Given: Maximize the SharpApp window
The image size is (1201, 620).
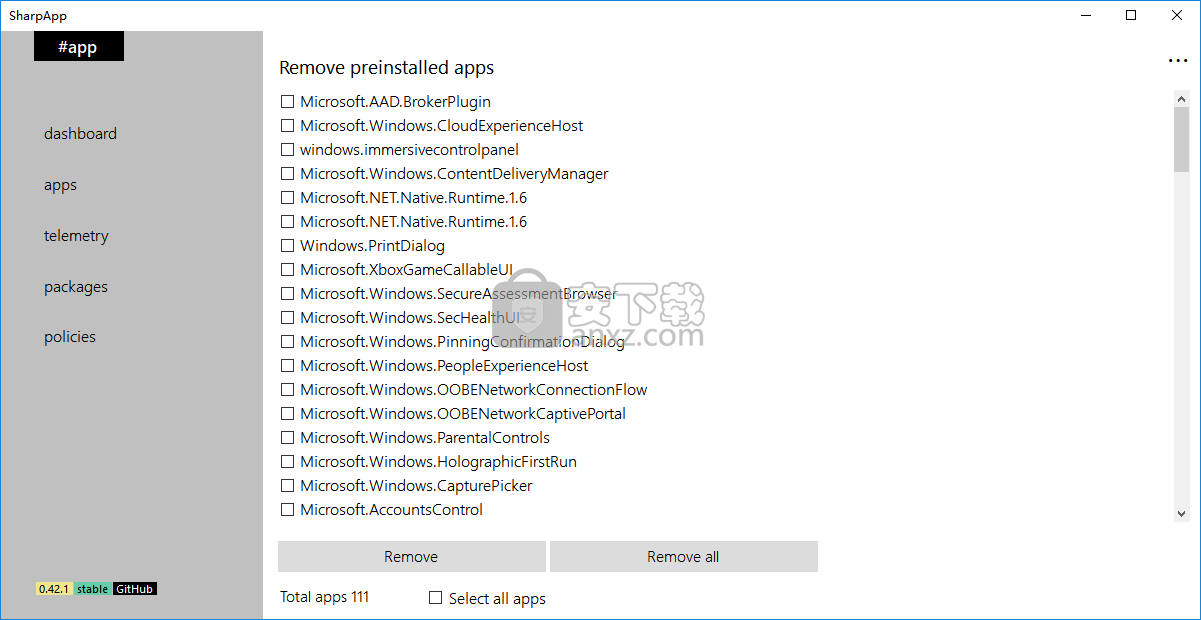Looking at the screenshot, I should [x=1131, y=15].
